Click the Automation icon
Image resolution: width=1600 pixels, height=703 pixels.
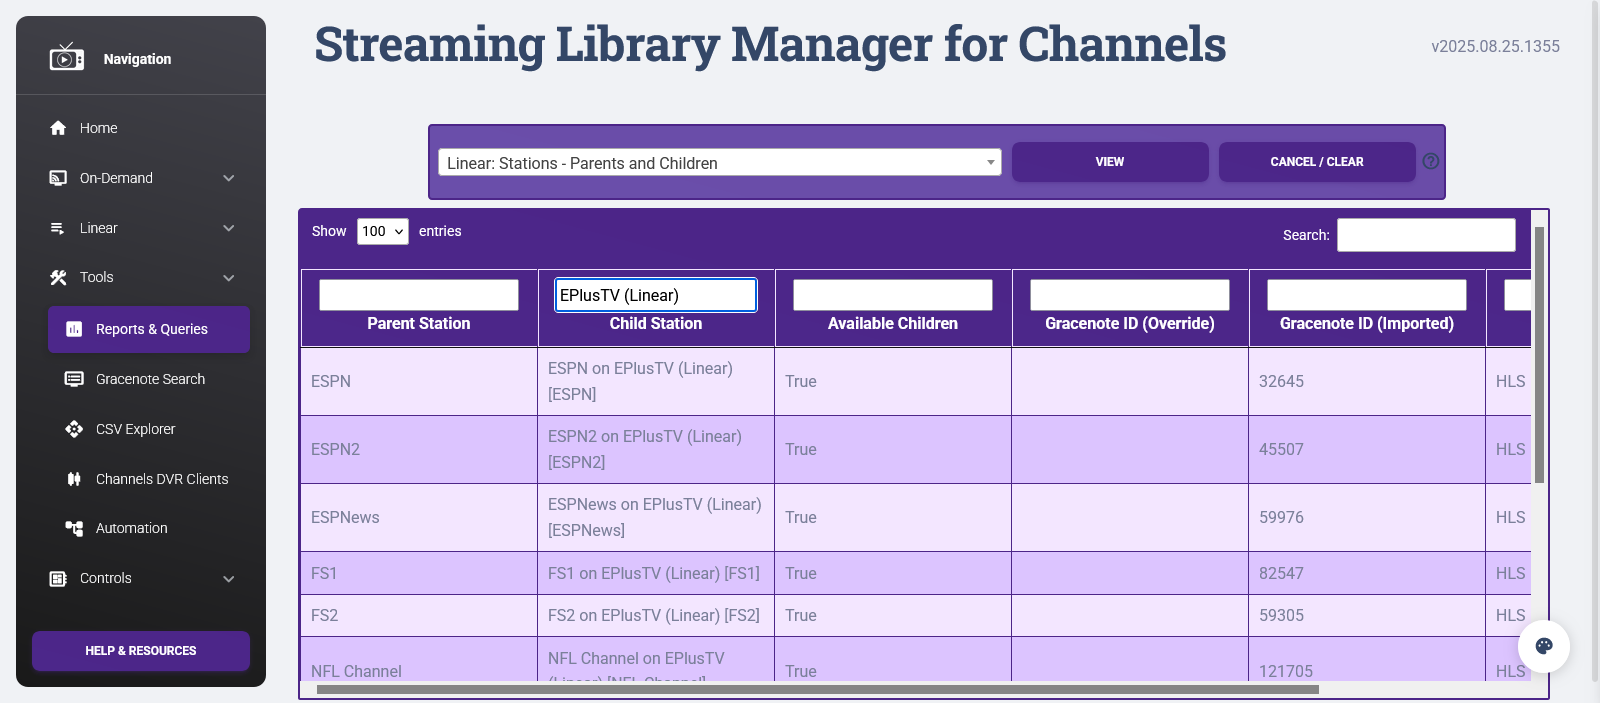click(x=74, y=528)
